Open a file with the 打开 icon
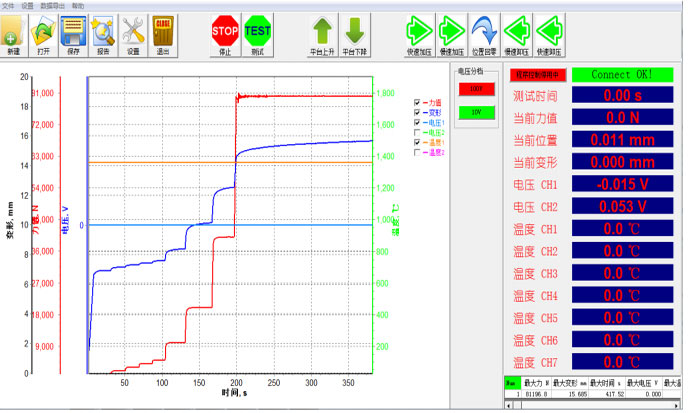This screenshot has height=413, width=690. coord(43,34)
